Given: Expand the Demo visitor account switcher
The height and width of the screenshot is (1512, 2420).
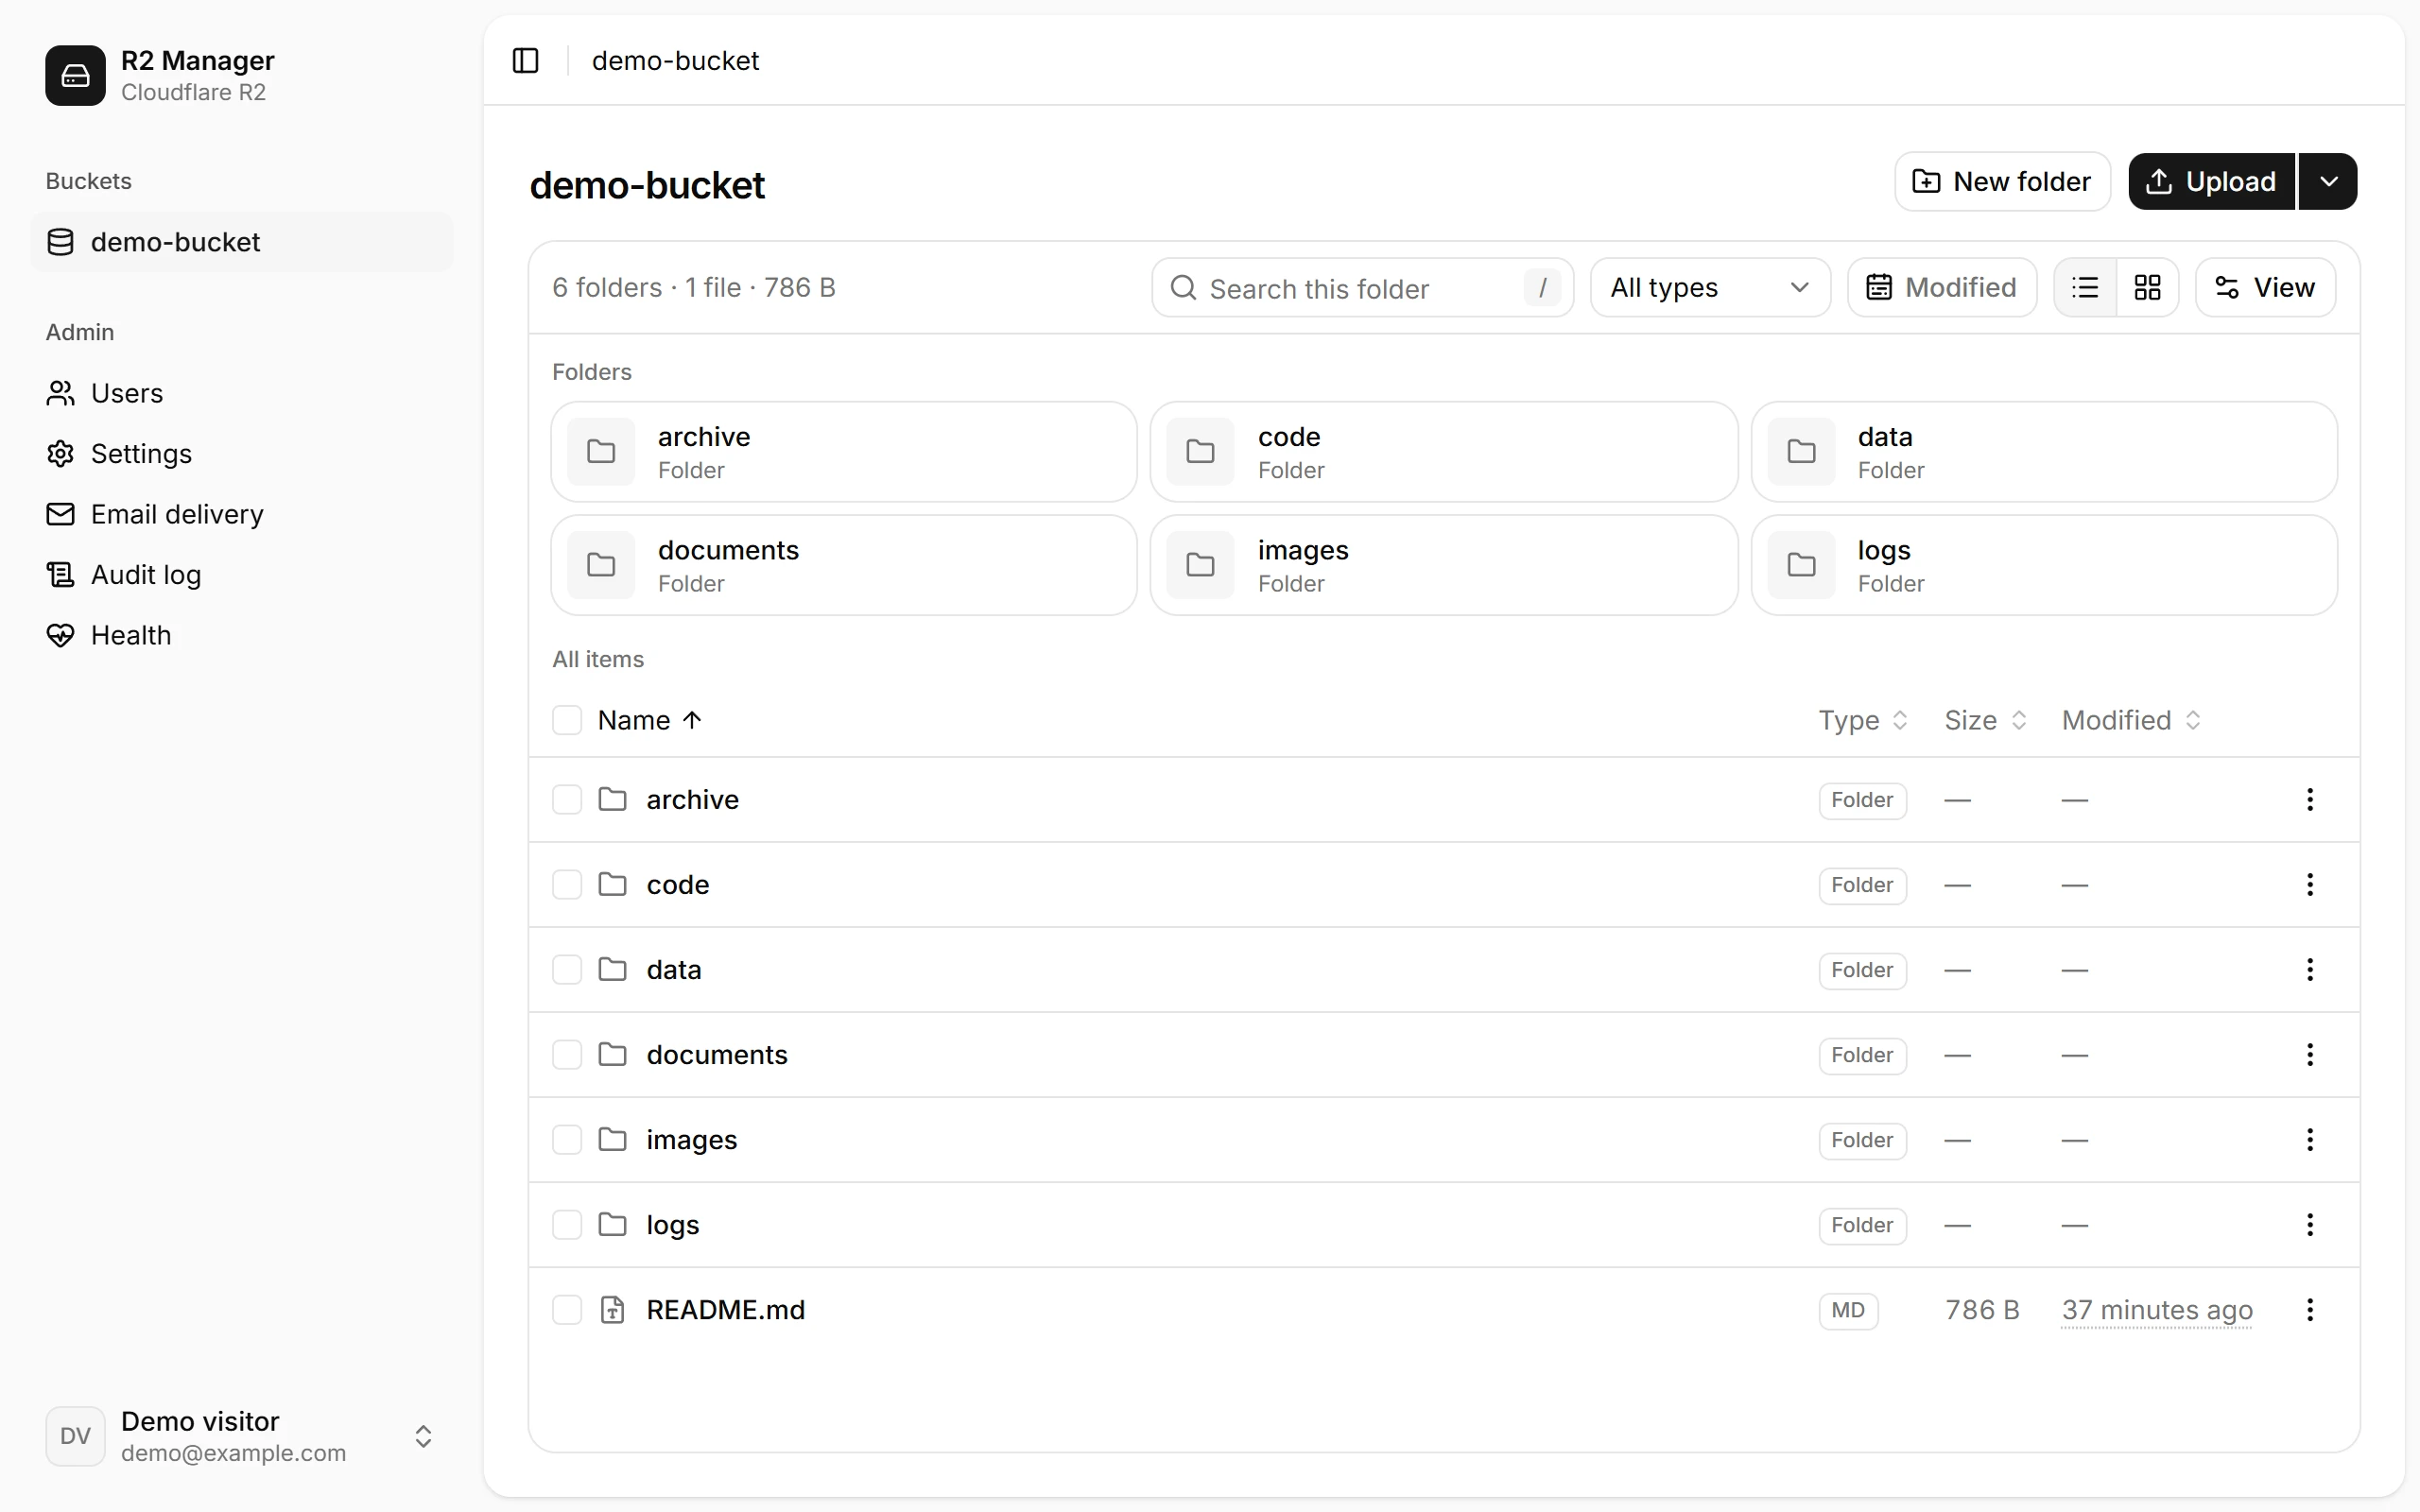Looking at the screenshot, I should pyautogui.click(x=423, y=1436).
